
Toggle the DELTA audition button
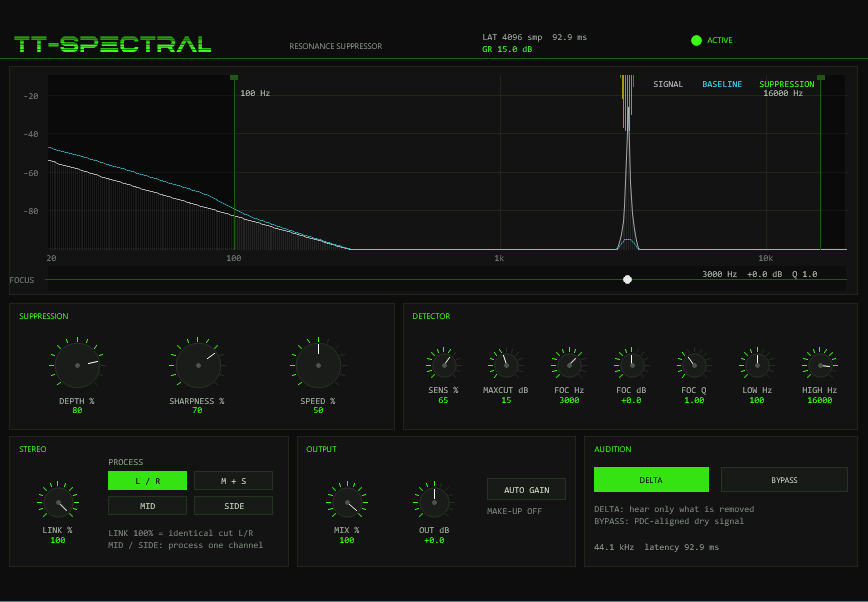[x=651, y=480]
